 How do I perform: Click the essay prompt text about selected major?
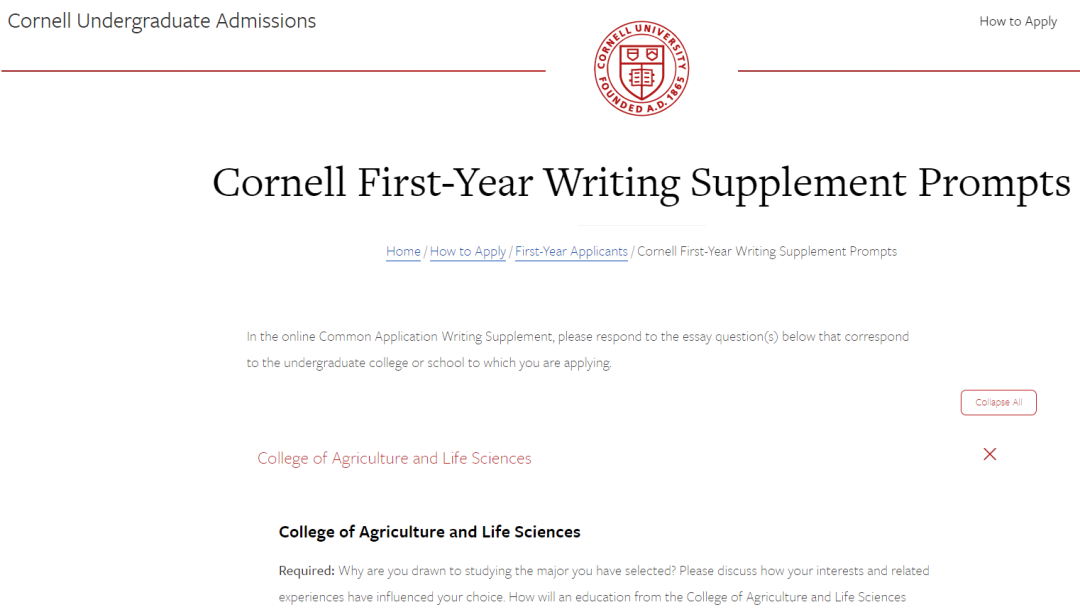coord(604,584)
